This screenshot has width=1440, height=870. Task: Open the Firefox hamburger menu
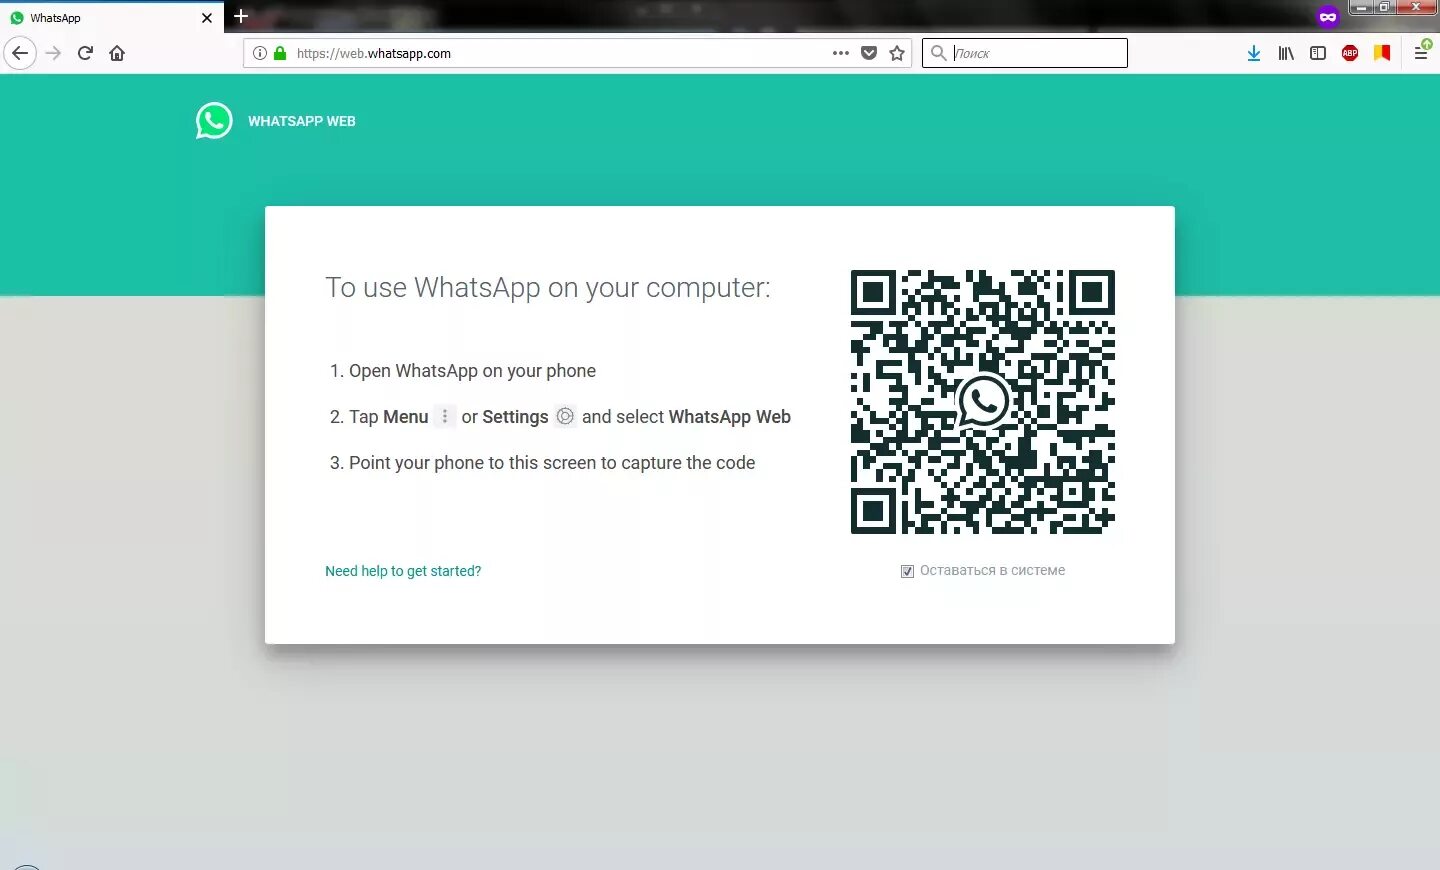pyautogui.click(x=1421, y=53)
